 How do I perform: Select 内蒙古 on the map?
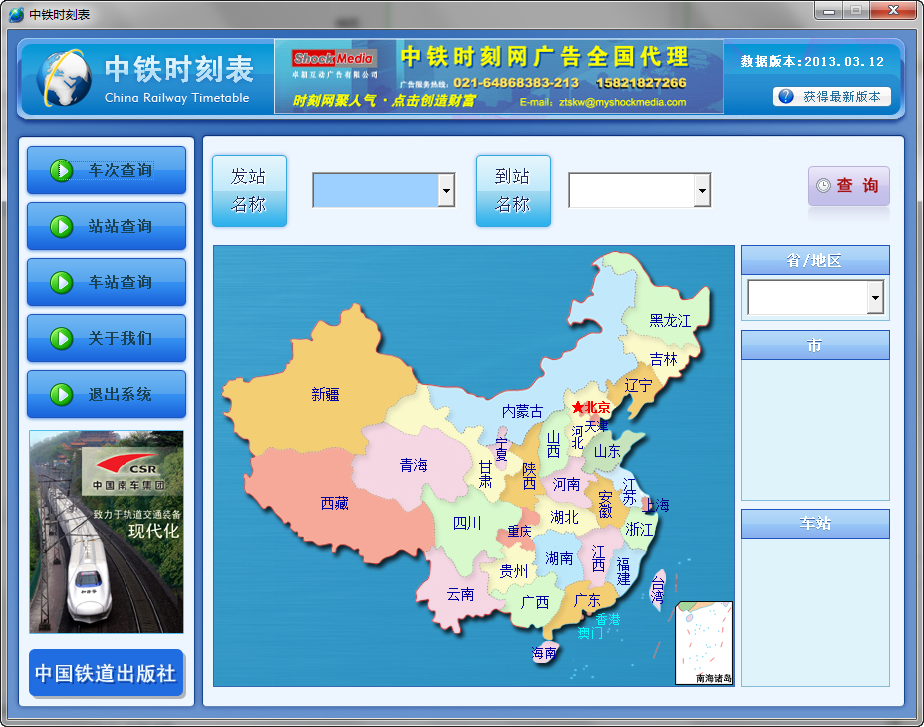[x=522, y=411]
